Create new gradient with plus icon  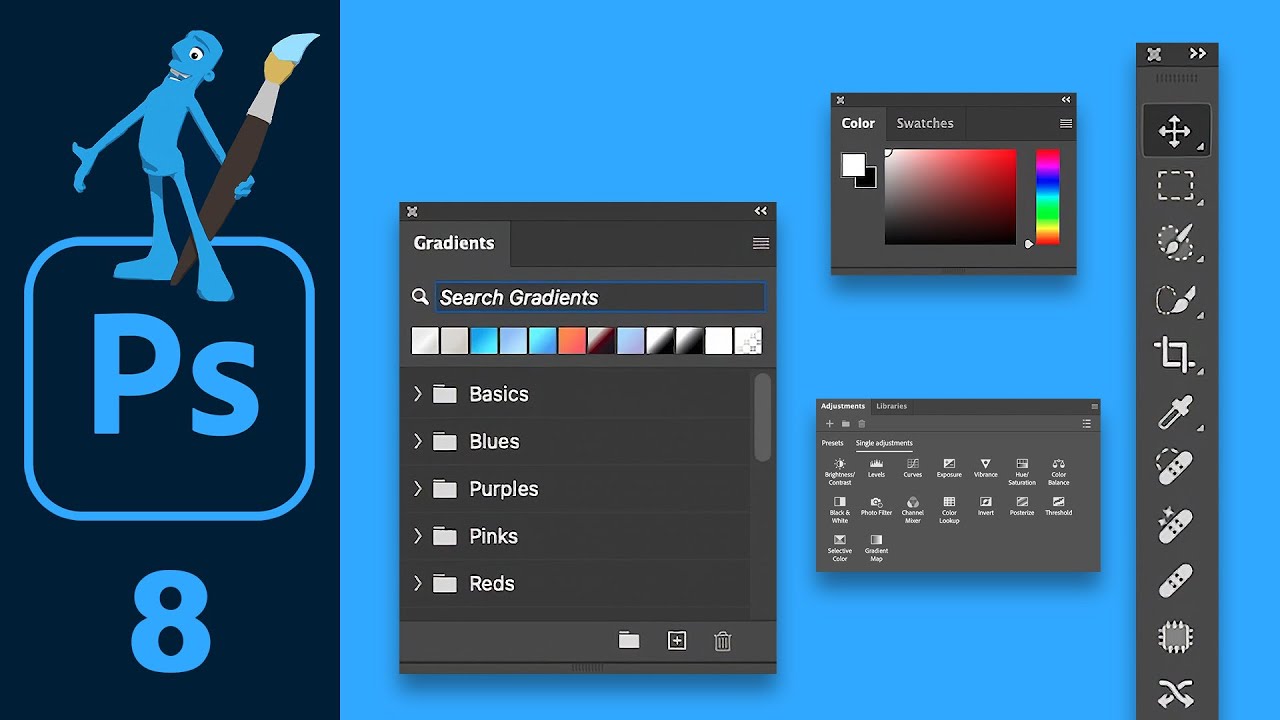(x=677, y=641)
